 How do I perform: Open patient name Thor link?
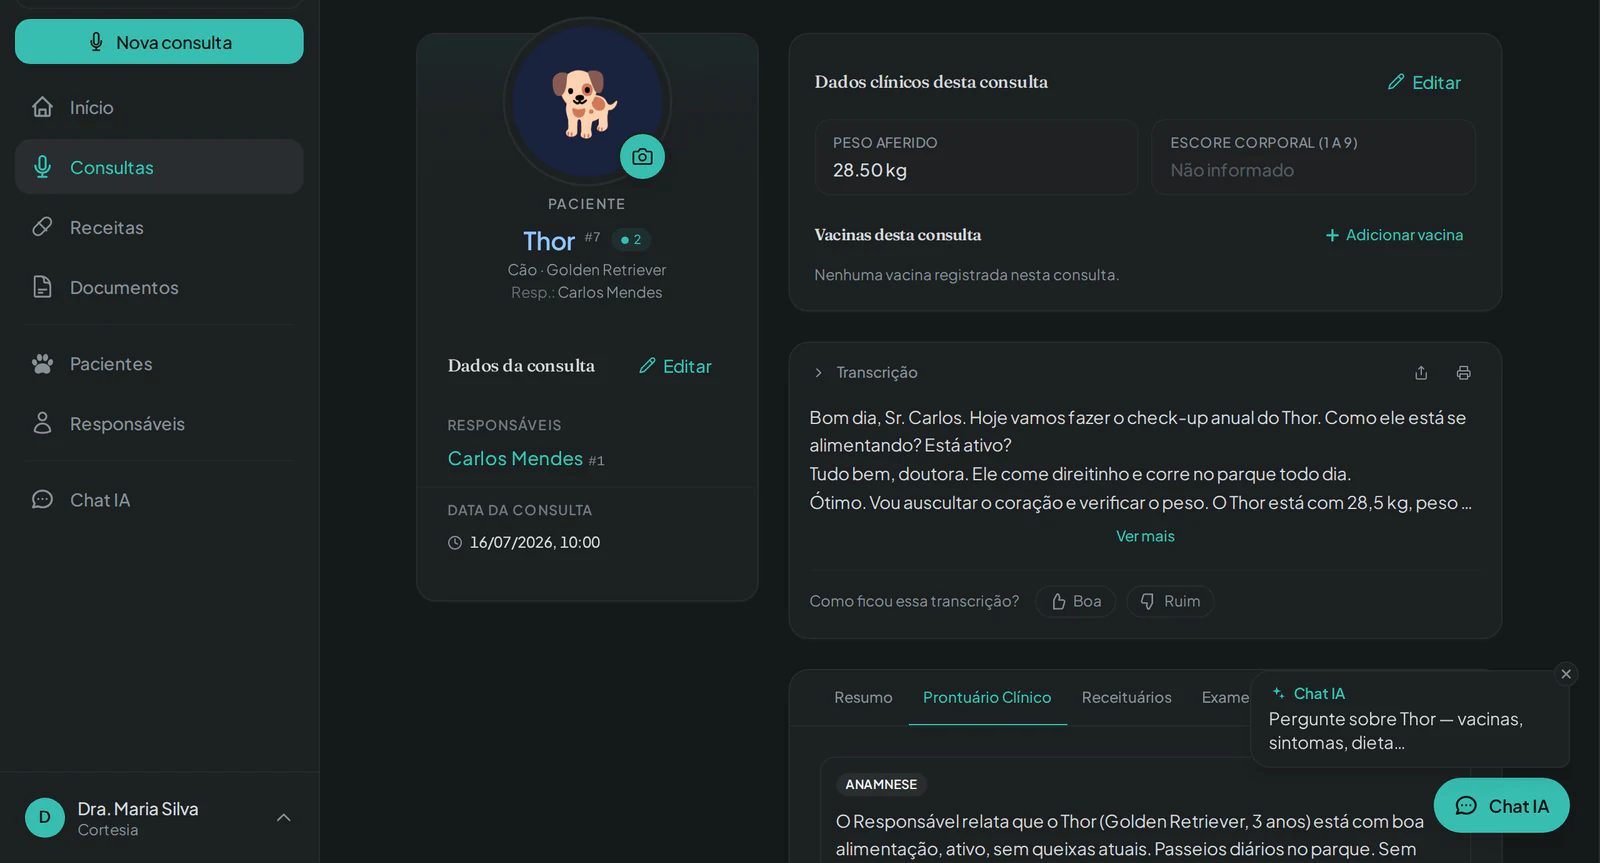click(x=549, y=241)
